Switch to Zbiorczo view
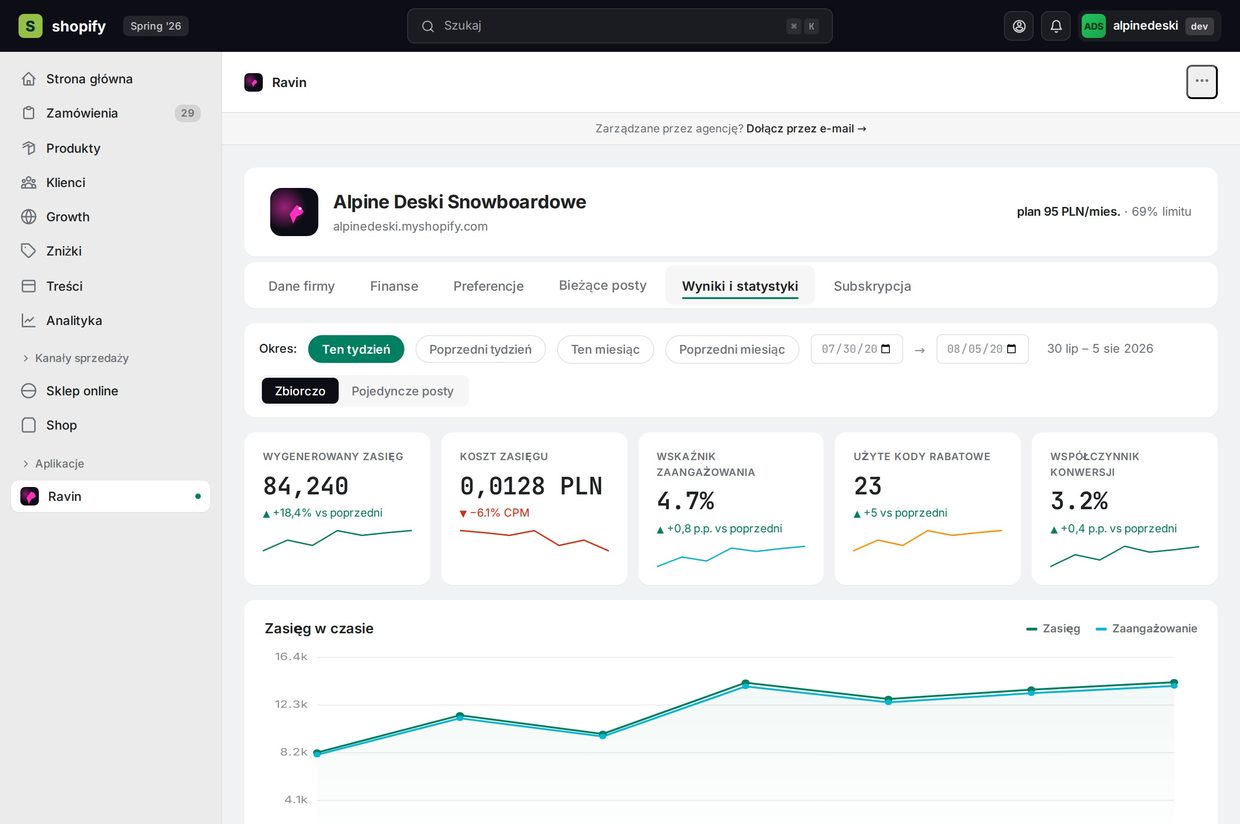Viewport: 1240px width, 824px height. pyautogui.click(x=300, y=391)
